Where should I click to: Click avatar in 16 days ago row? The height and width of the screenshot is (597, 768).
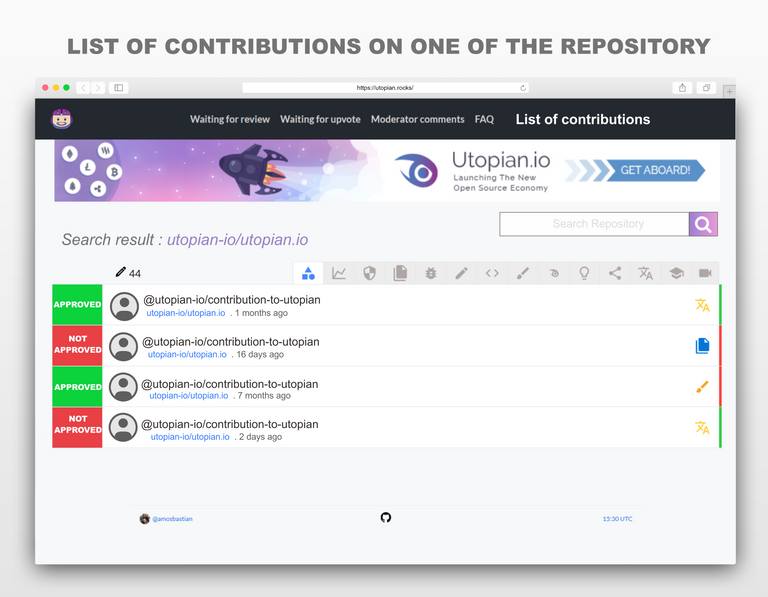(x=123, y=347)
